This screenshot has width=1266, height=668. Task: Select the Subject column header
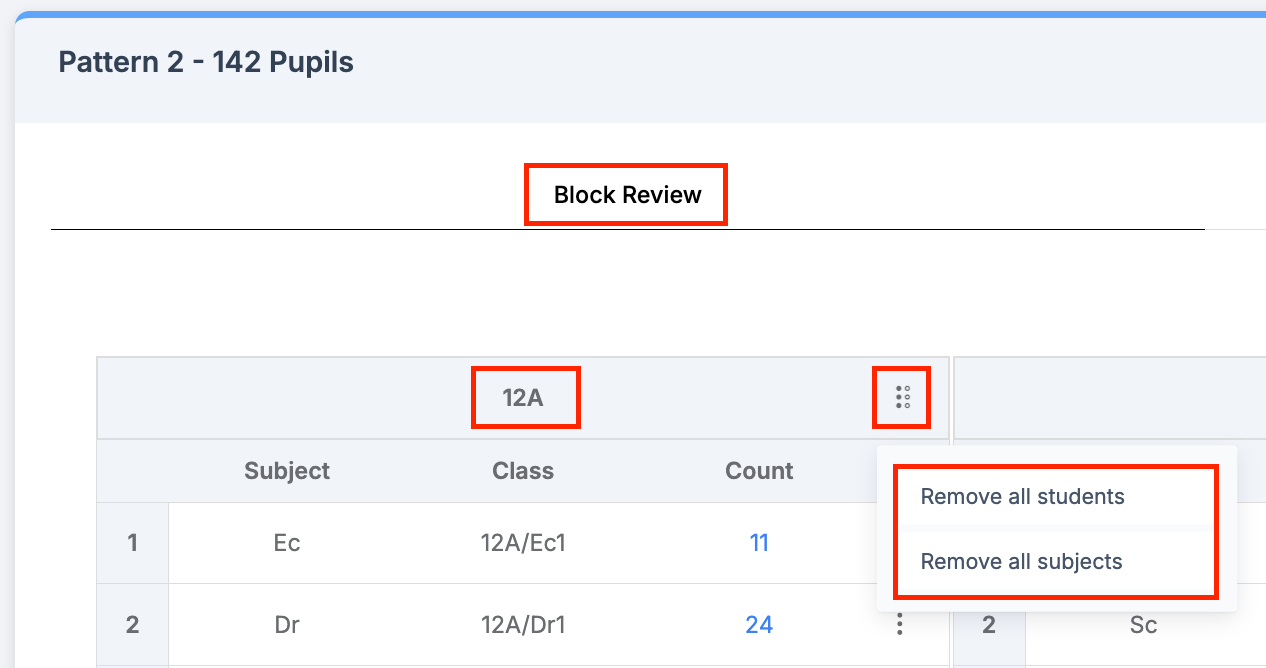287,470
